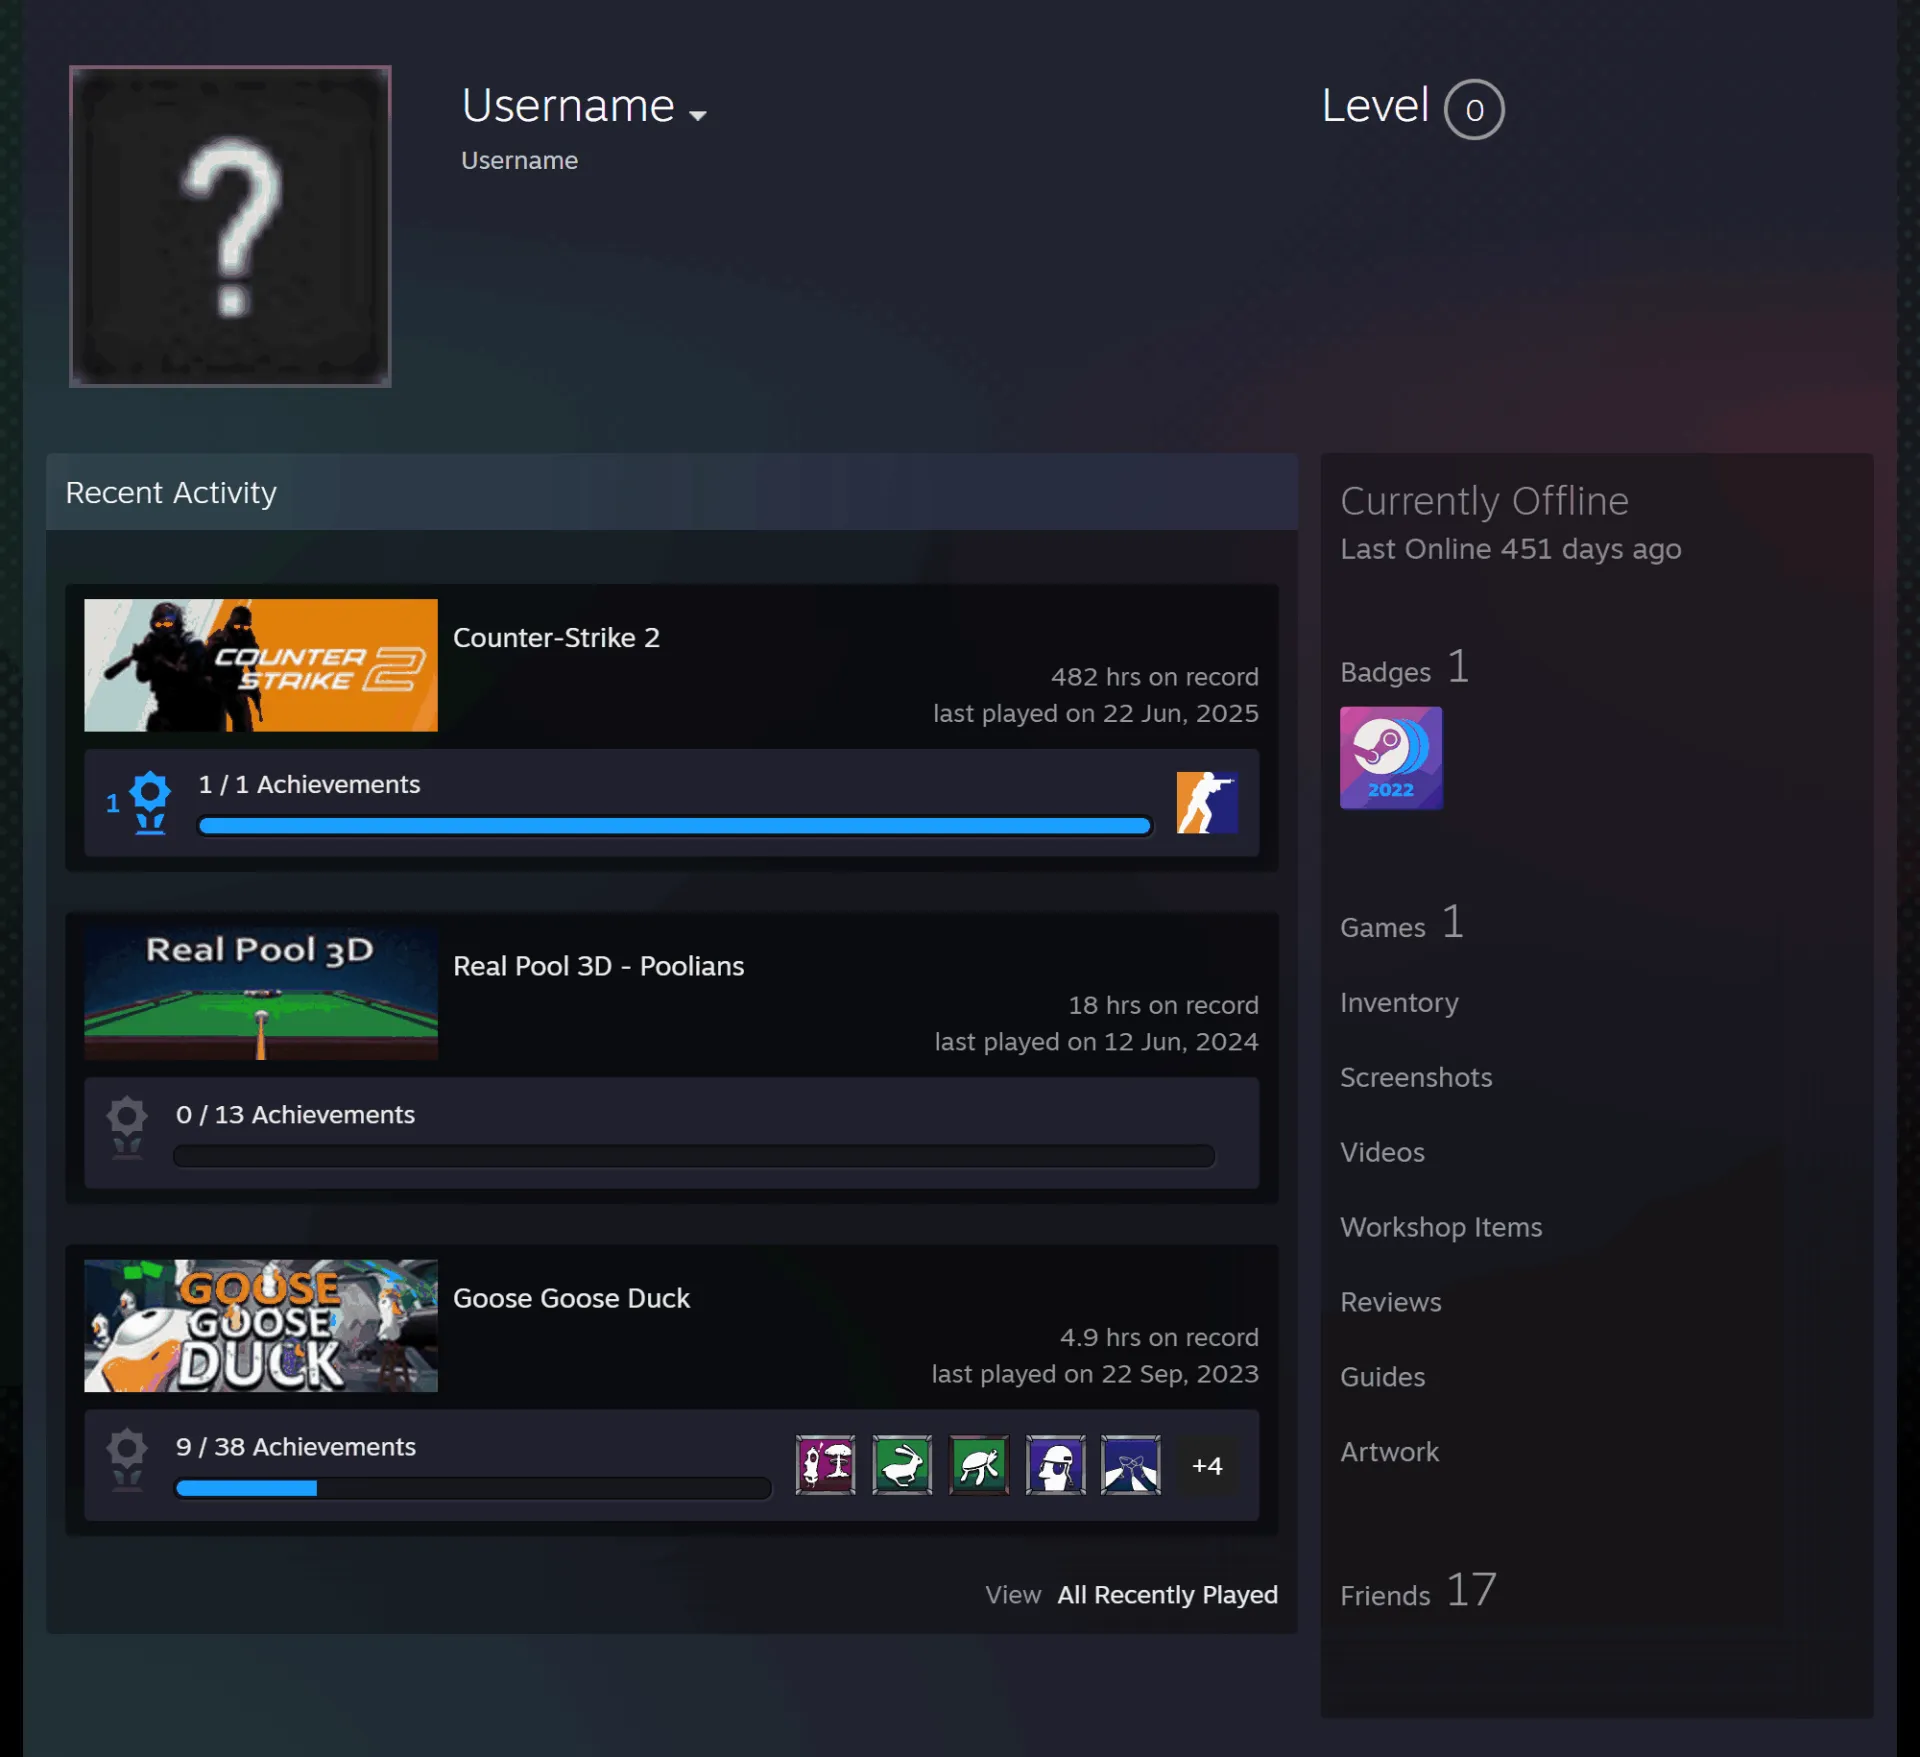Open the 0 / 13 Achievements text

pos(295,1114)
